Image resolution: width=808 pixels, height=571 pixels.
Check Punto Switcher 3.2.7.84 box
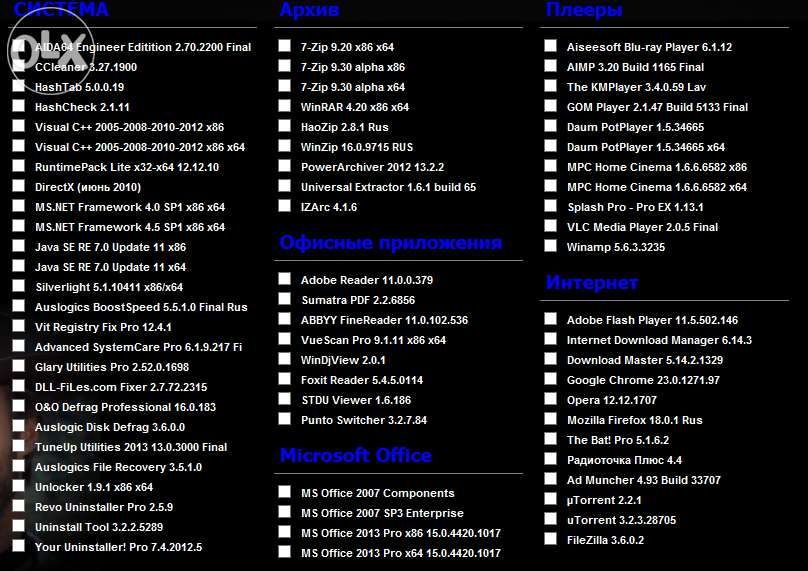[x=284, y=419]
